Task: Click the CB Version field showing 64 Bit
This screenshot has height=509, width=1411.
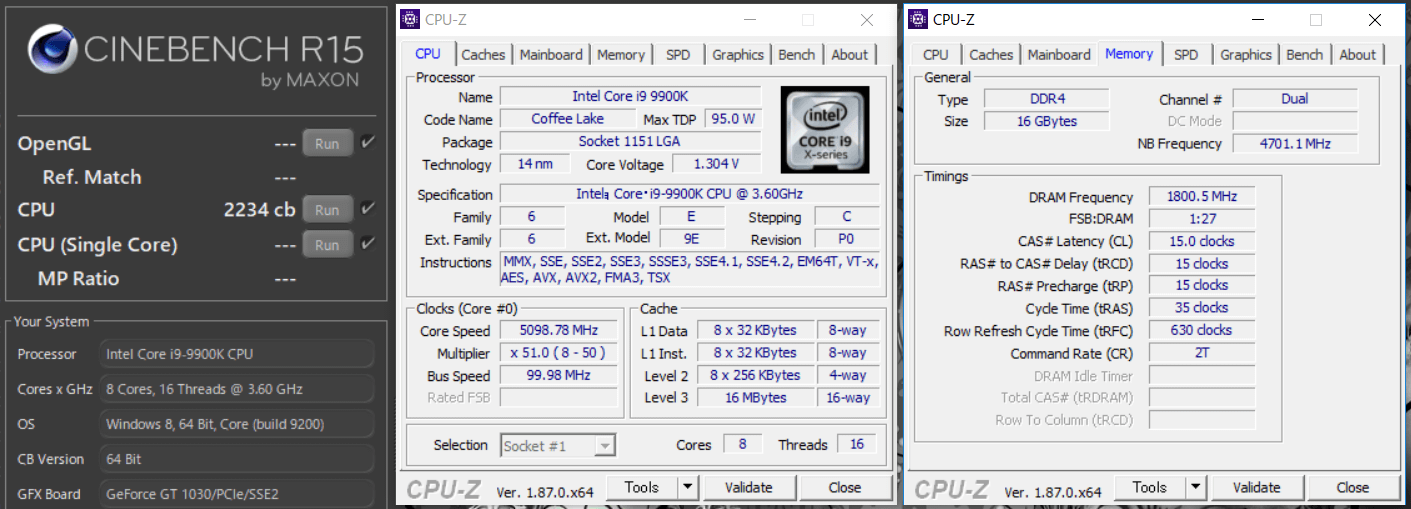Action: (x=237, y=459)
